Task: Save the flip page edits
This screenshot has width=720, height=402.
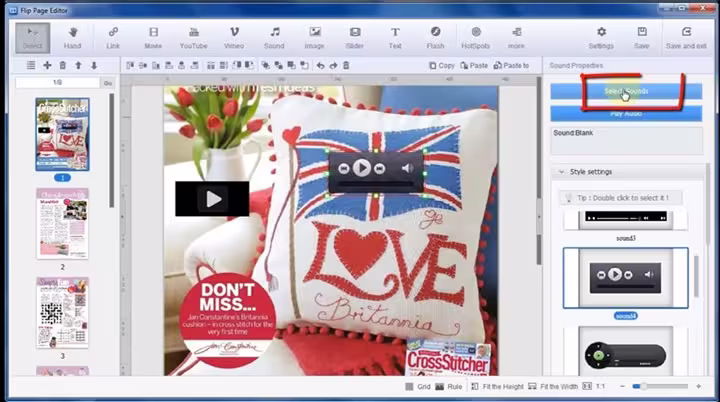Action: tap(642, 38)
